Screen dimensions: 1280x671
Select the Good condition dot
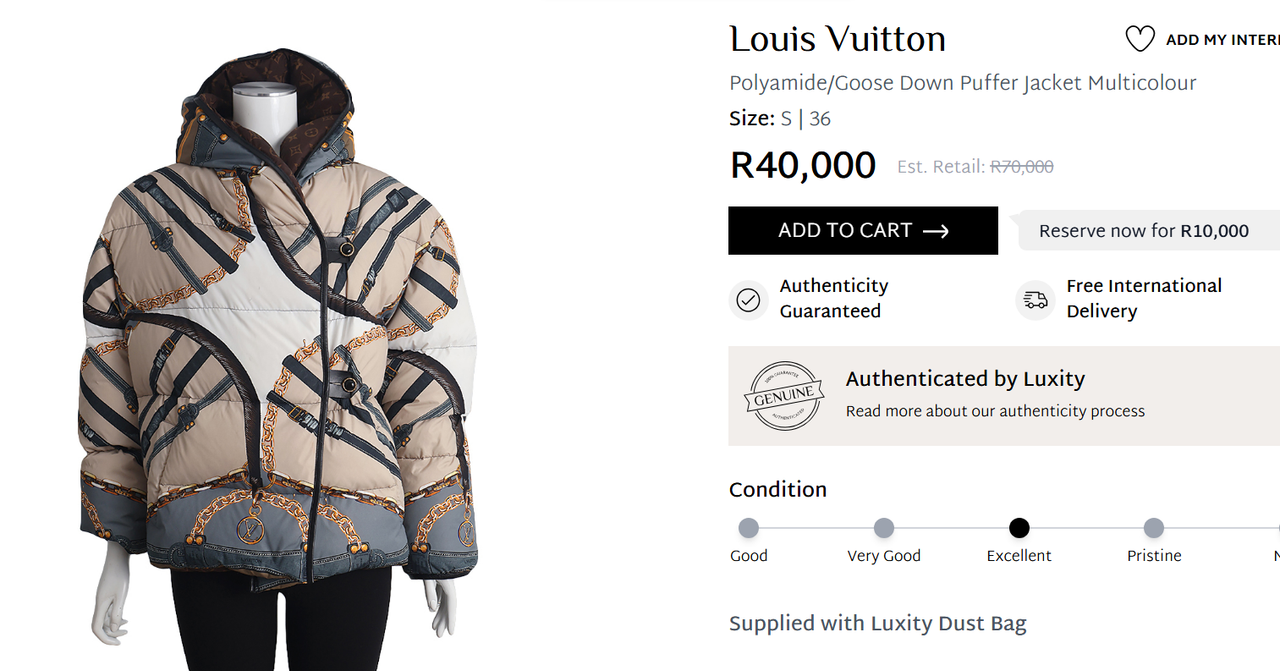(748, 528)
